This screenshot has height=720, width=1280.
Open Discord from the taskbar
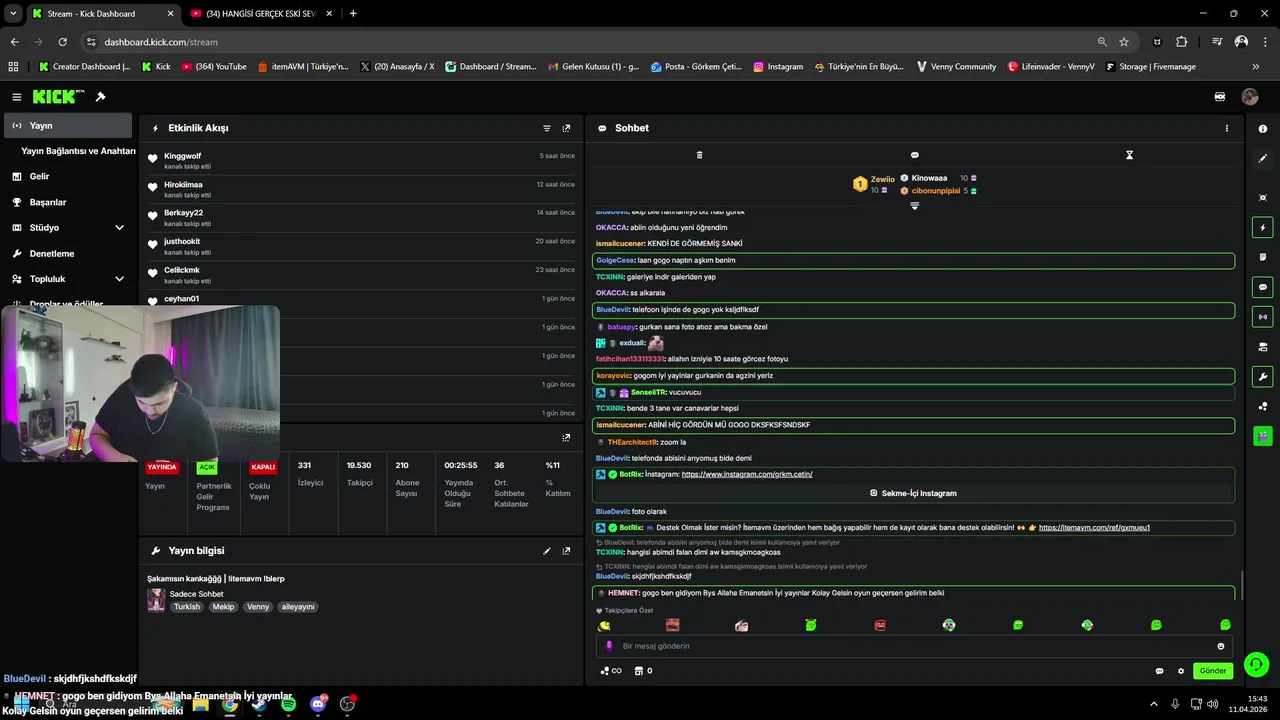tap(318, 704)
